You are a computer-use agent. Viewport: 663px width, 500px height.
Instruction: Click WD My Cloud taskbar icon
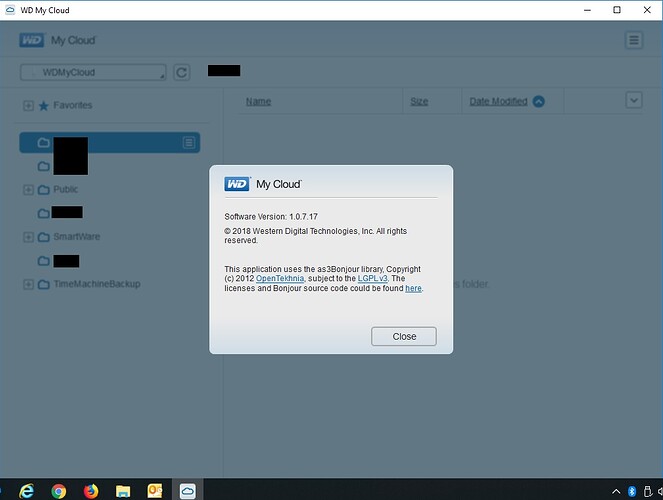187,490
